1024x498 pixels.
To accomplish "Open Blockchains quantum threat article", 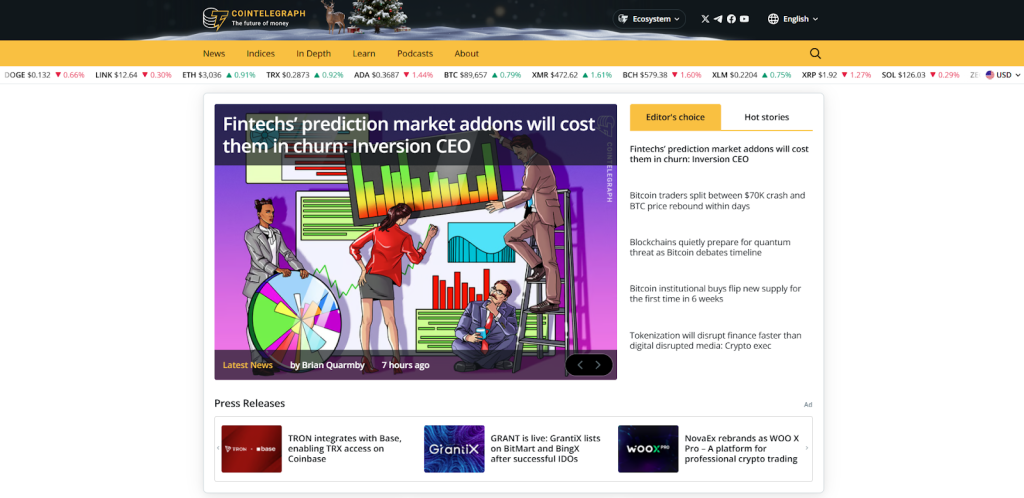I will click(710, 247).
